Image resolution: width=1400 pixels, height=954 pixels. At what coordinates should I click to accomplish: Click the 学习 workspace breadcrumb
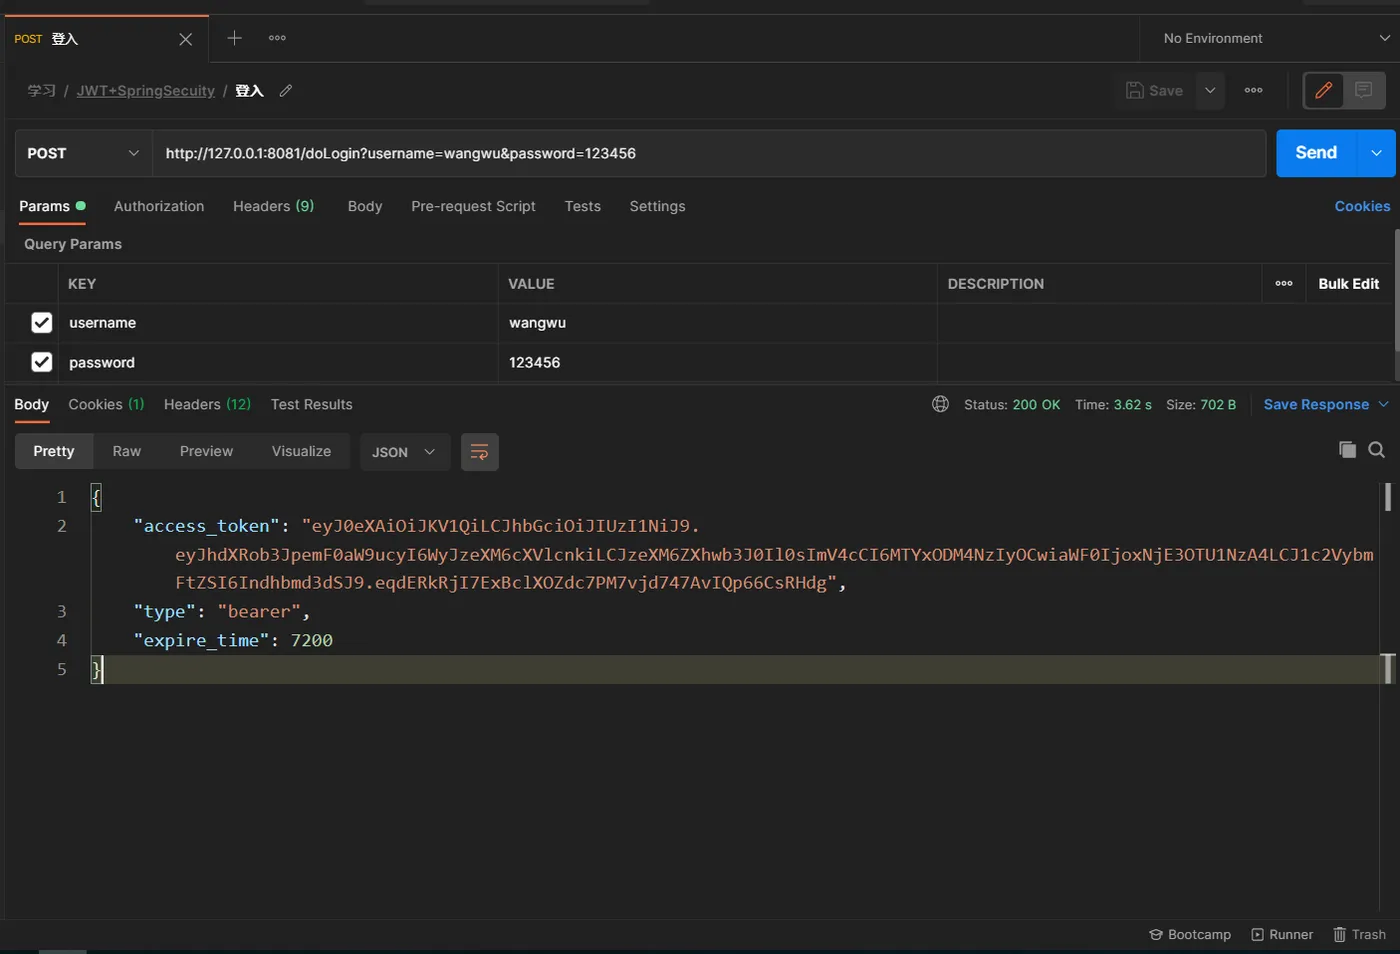coord(41,91)
